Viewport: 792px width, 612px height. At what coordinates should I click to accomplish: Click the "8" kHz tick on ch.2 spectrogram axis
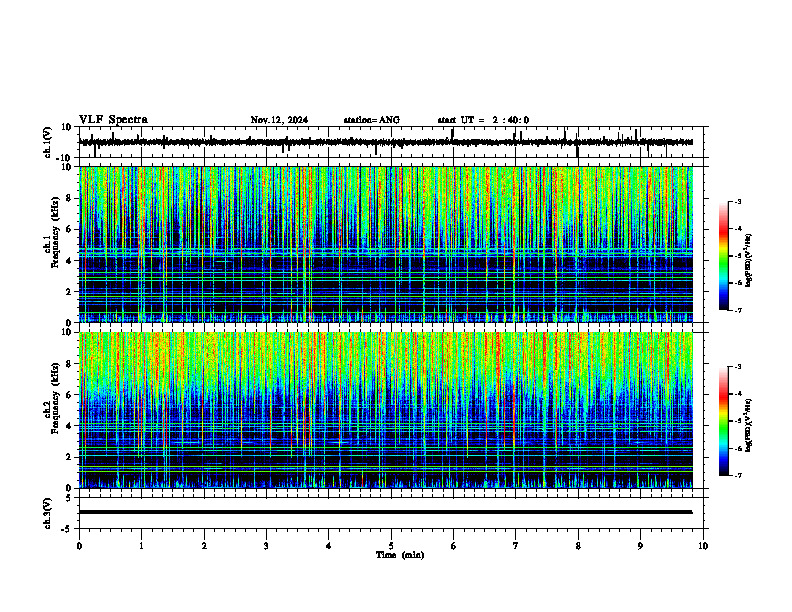(69, 364)
